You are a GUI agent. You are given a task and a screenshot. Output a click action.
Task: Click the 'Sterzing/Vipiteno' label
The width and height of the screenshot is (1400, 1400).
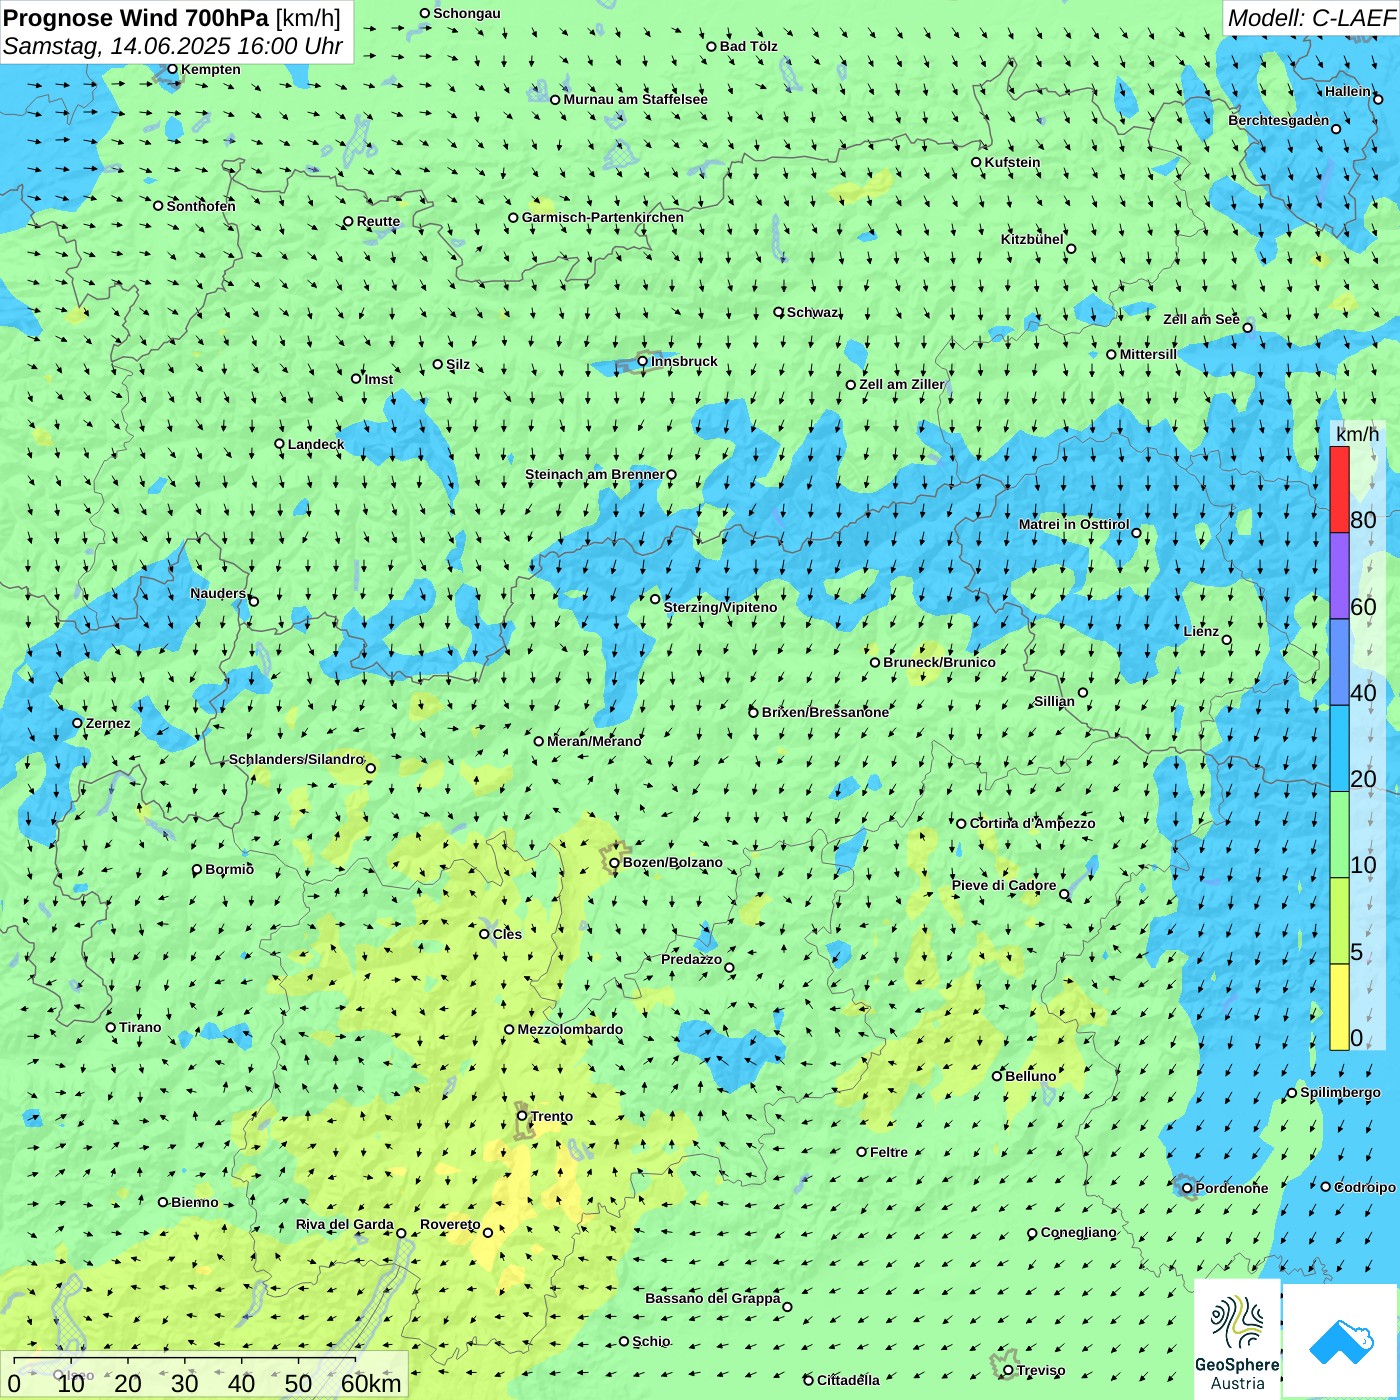click(x=720, y=607)
